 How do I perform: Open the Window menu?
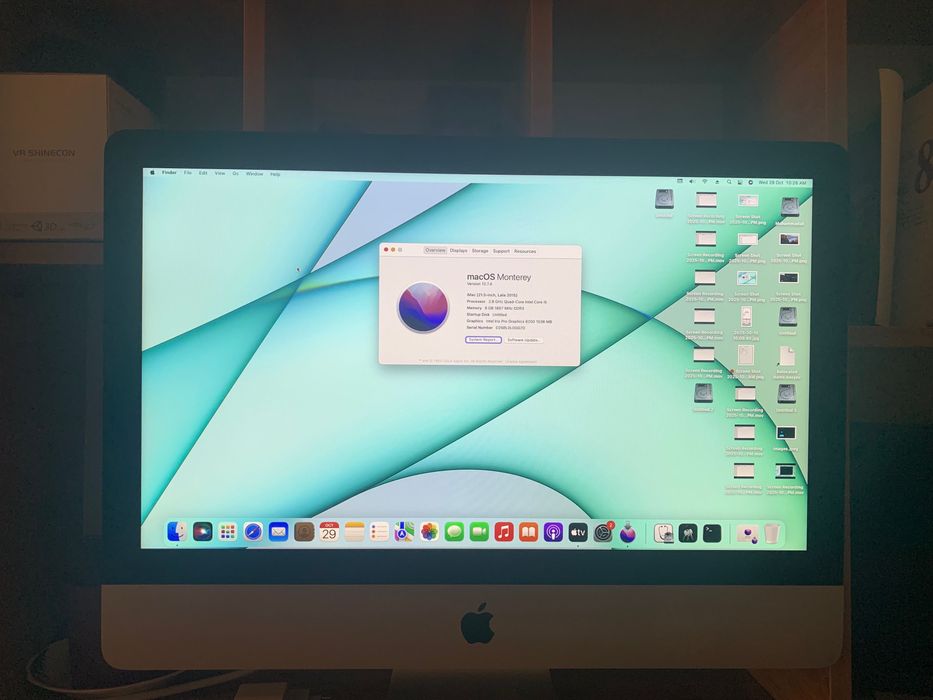pyautogui.click(x=254, y=174)
